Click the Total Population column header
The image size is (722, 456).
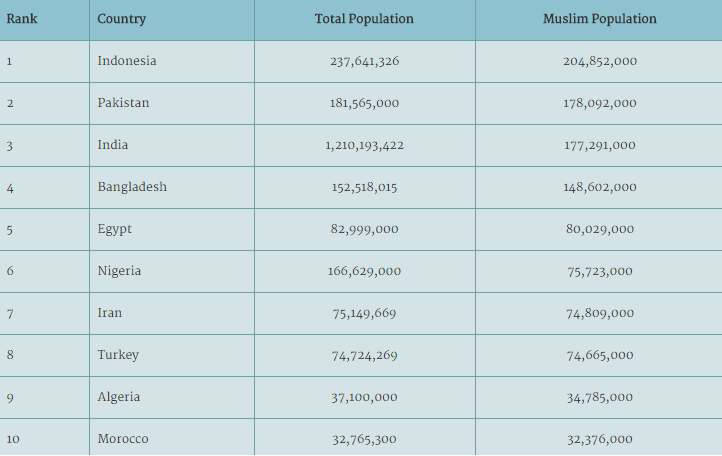coord(365,20)
